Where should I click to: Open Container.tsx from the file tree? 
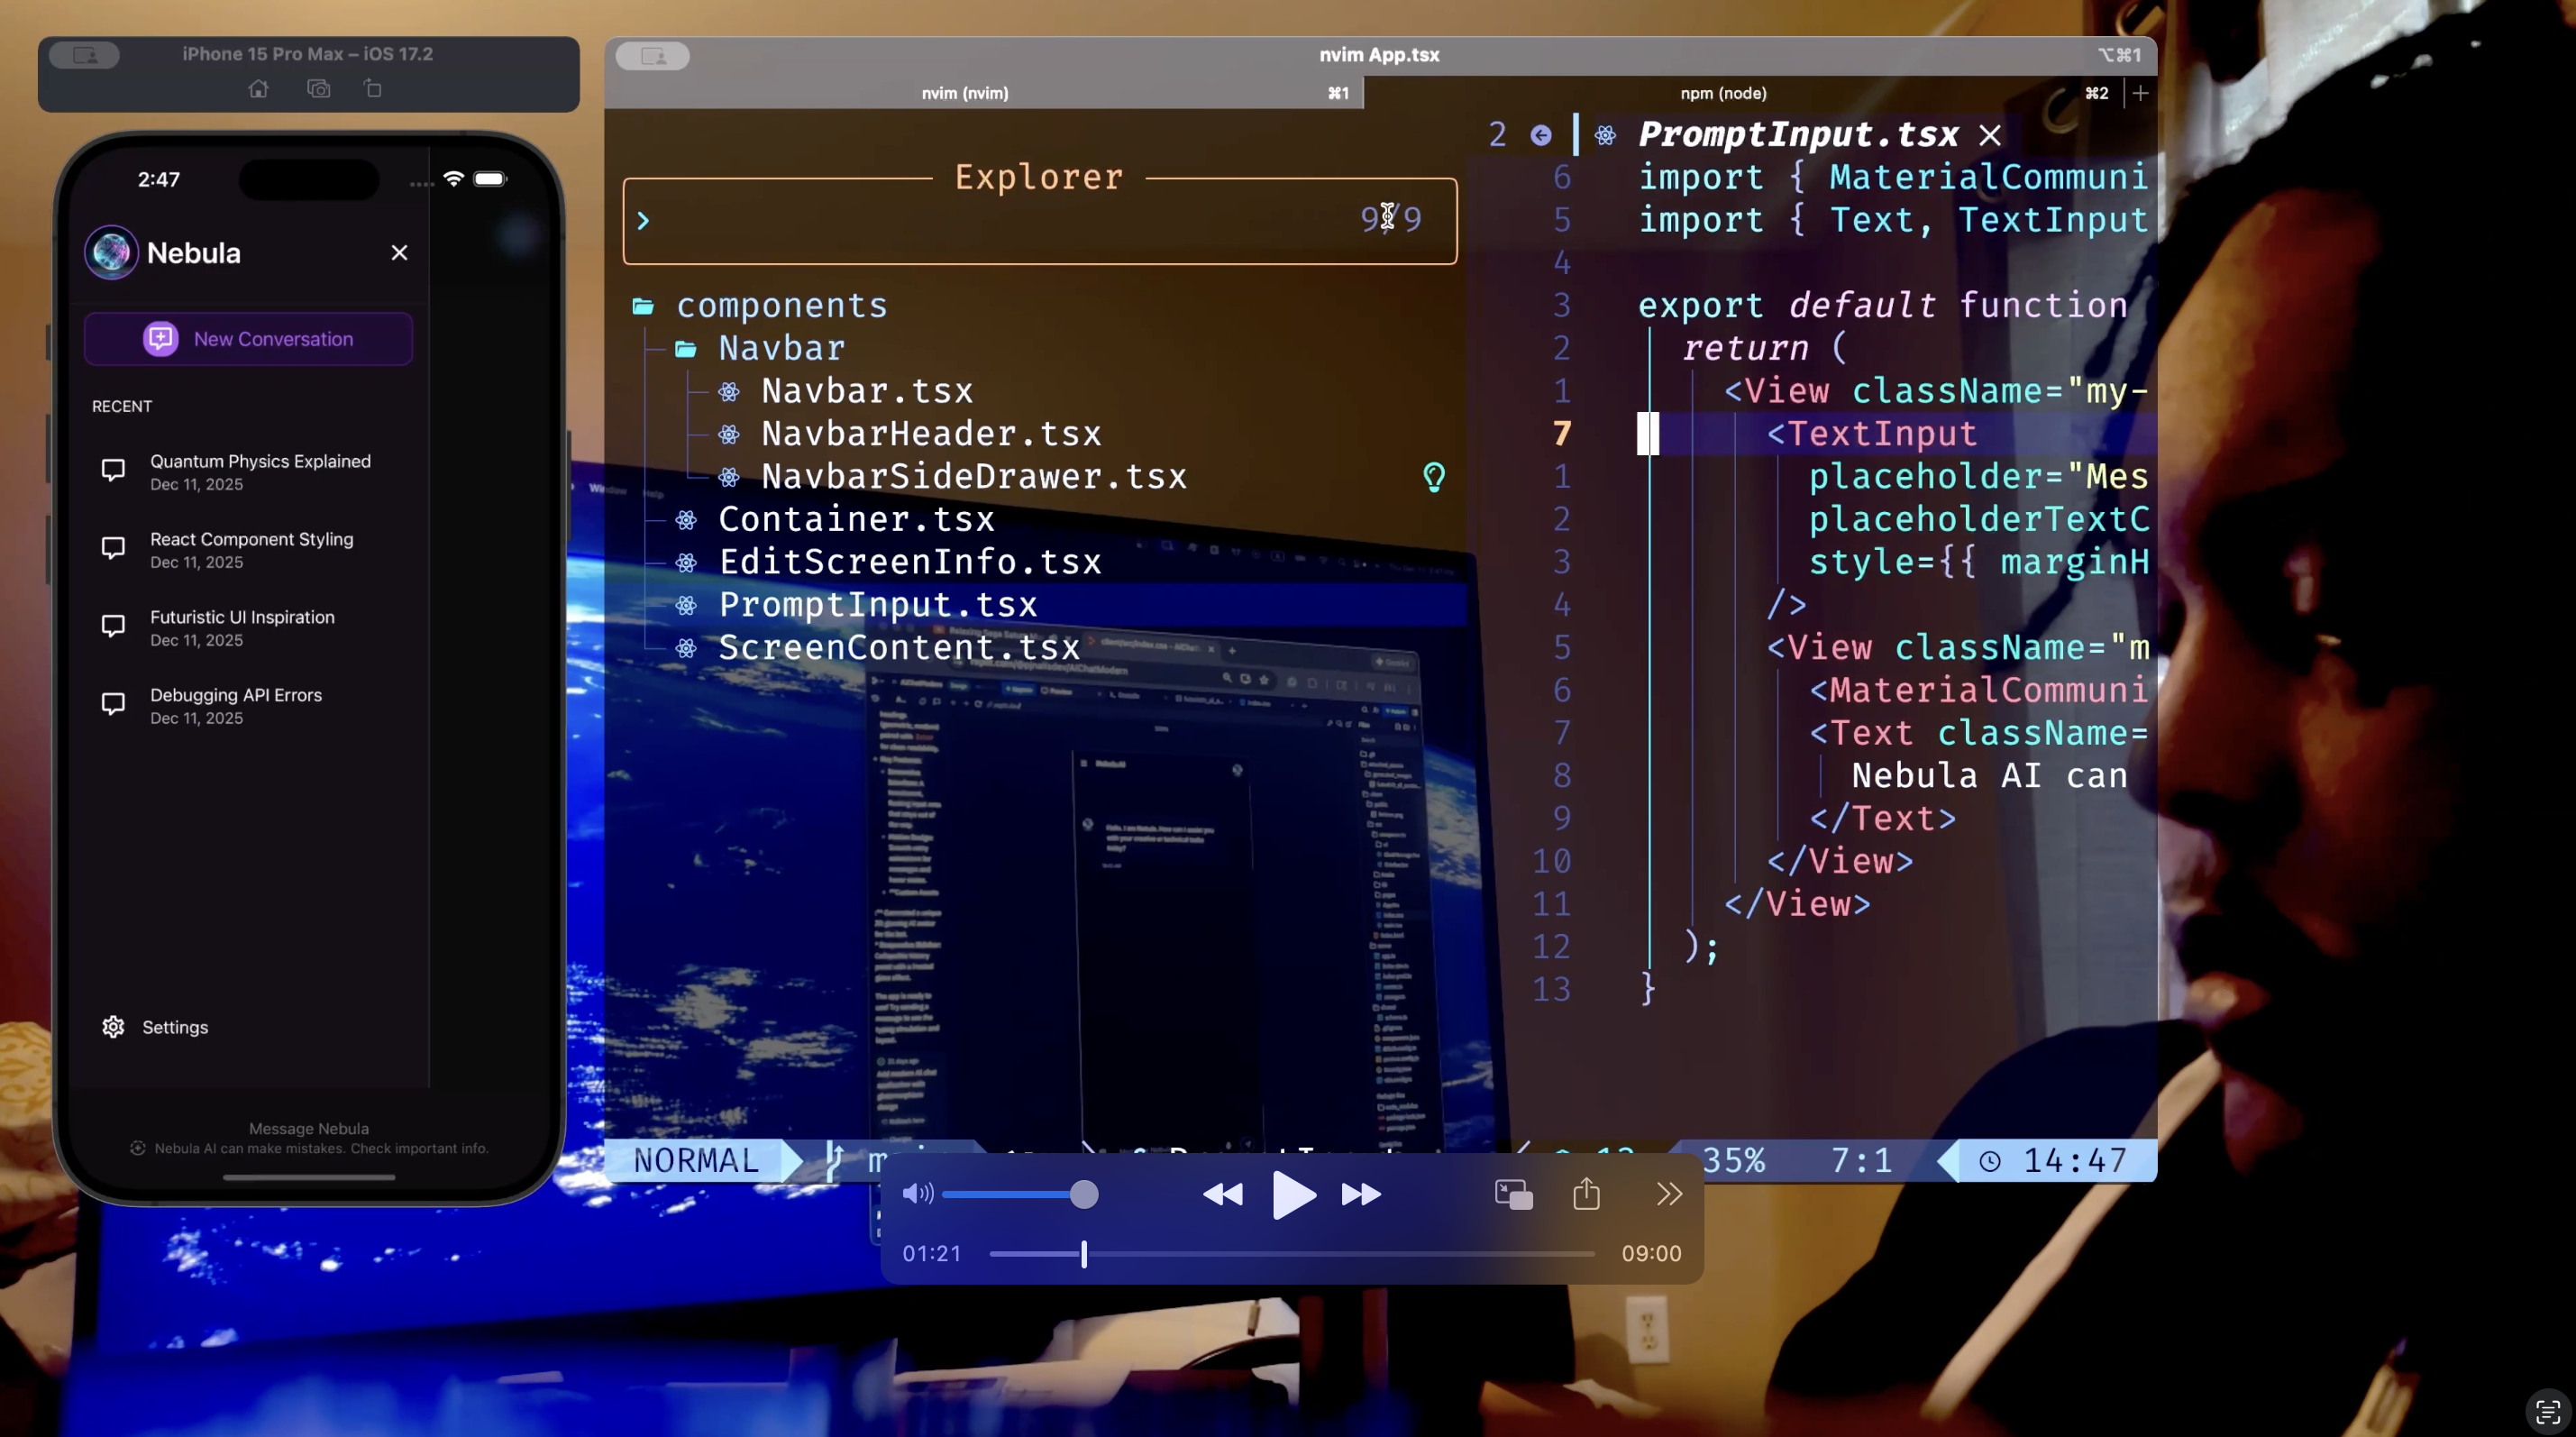point(857,519)
